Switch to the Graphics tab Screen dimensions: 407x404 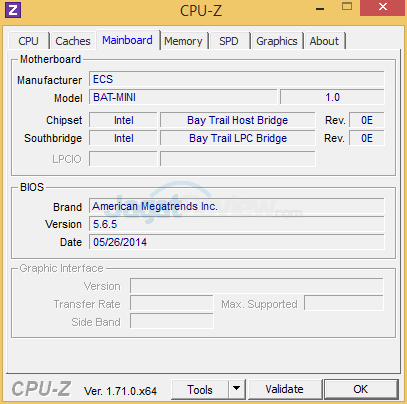pos(277,41)
